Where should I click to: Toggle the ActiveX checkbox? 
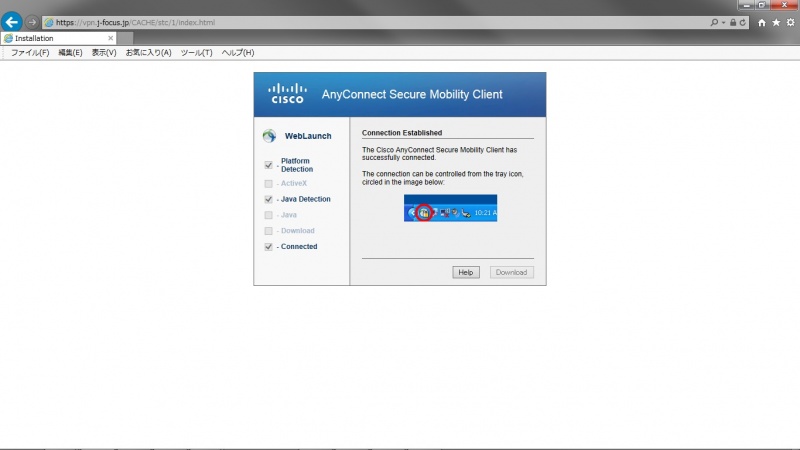click(268, 183)
